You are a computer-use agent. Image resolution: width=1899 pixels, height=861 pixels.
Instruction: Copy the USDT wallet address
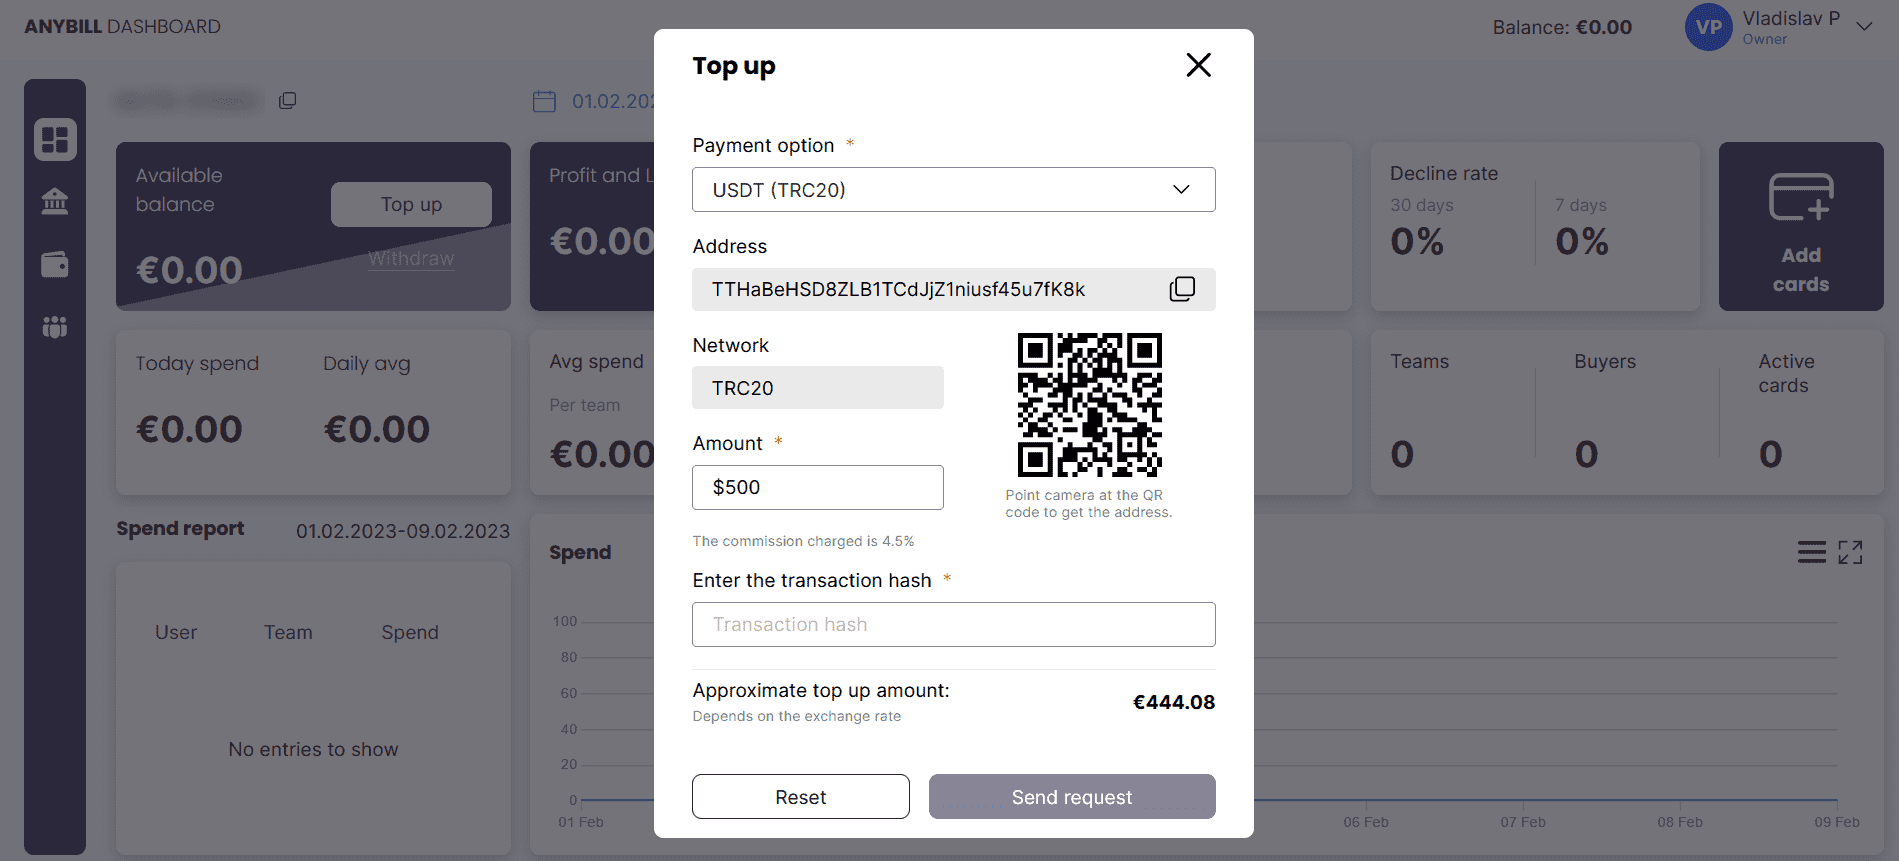pyautogui.click(x=1182, y=289)
